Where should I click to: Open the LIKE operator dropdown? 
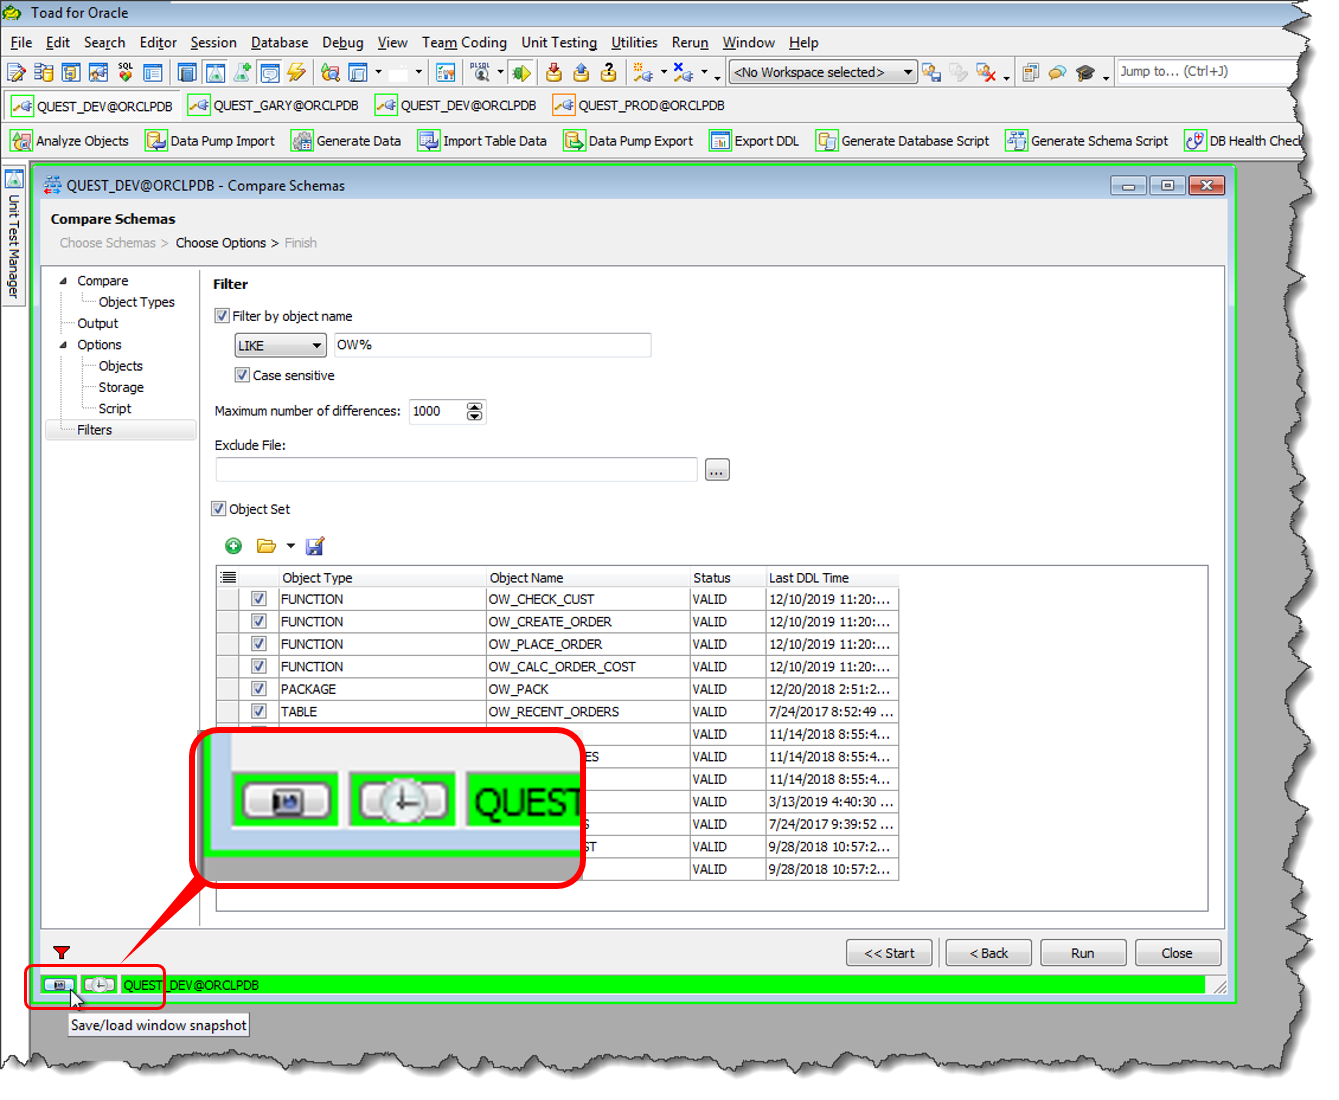tap(281, 345)
